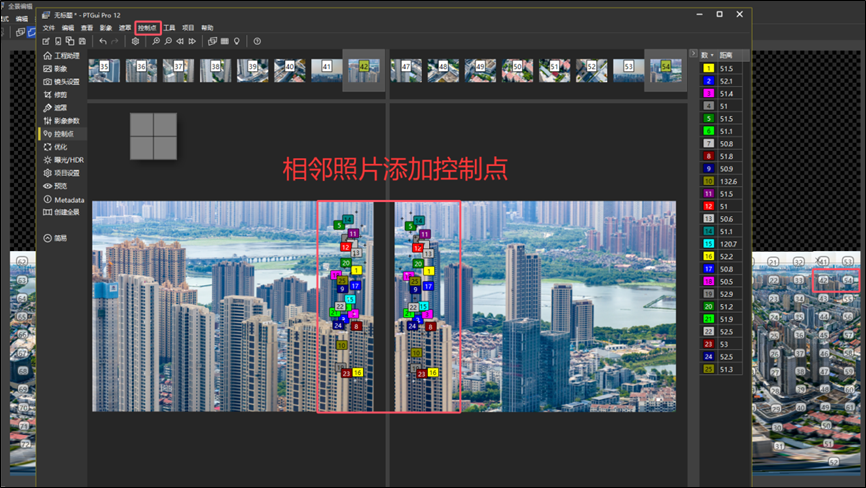
Task: Click distance value 132.6 for point 10
Action: coord(728,181)
